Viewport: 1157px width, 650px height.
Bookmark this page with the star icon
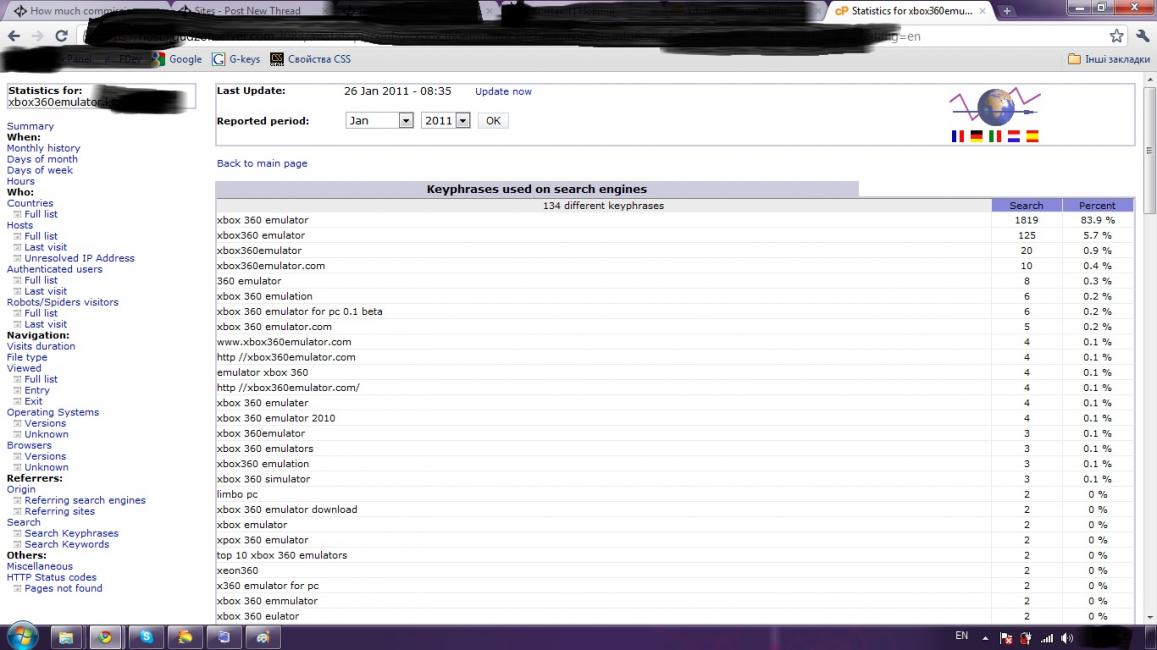[x=1116, y=35]
